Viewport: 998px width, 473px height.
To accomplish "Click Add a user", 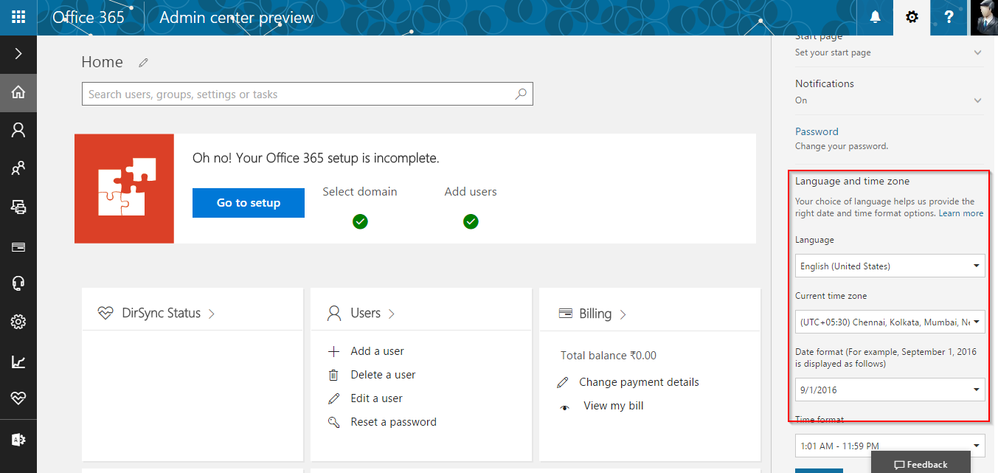I will click(x=377, y=351).
